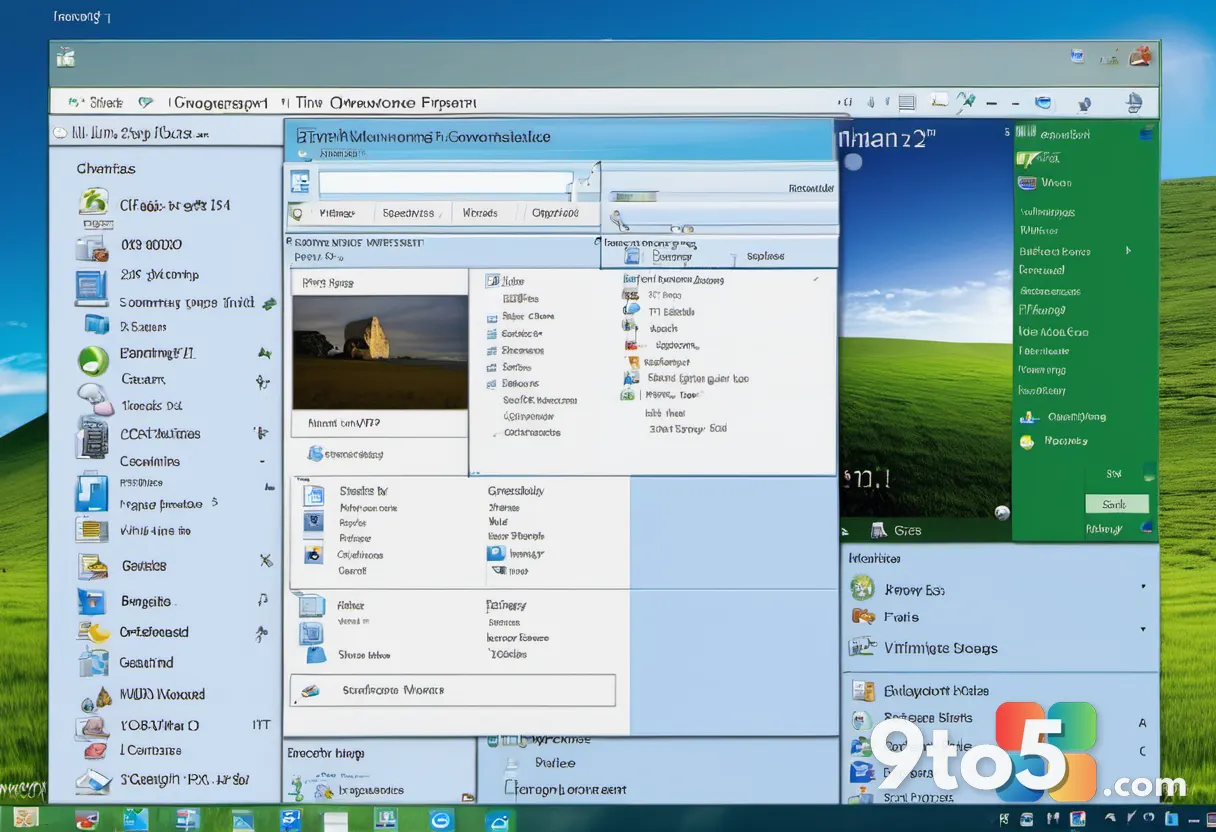Switch to the "Ogarice" tab
Viewport: 1216px width, 832px height.
(x=555, y=213)
